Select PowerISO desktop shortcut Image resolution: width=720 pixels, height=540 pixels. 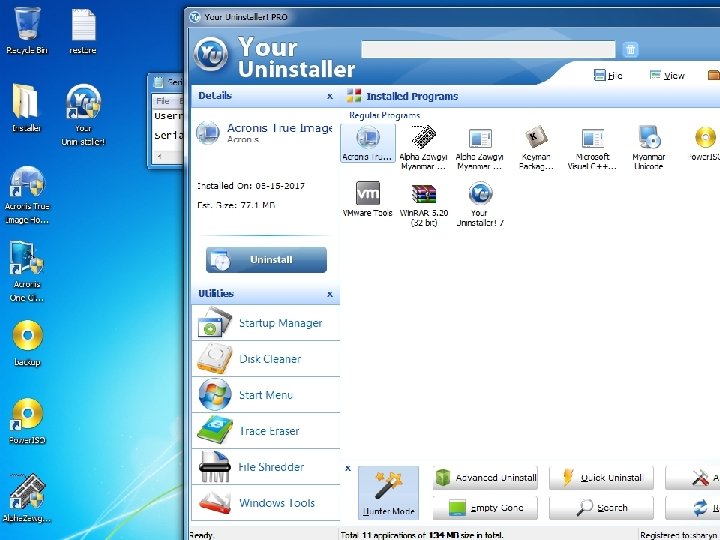tap(27, 422)
